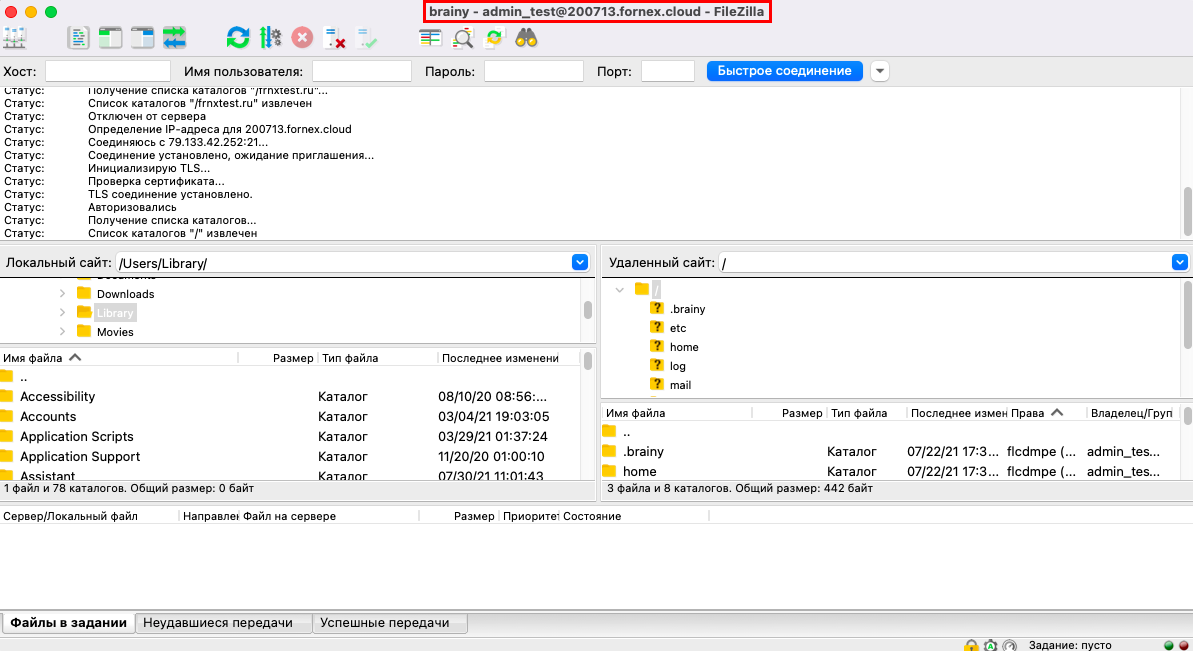
Task: Sort the queue by Состояние column
Action: (x=635, y=516)
